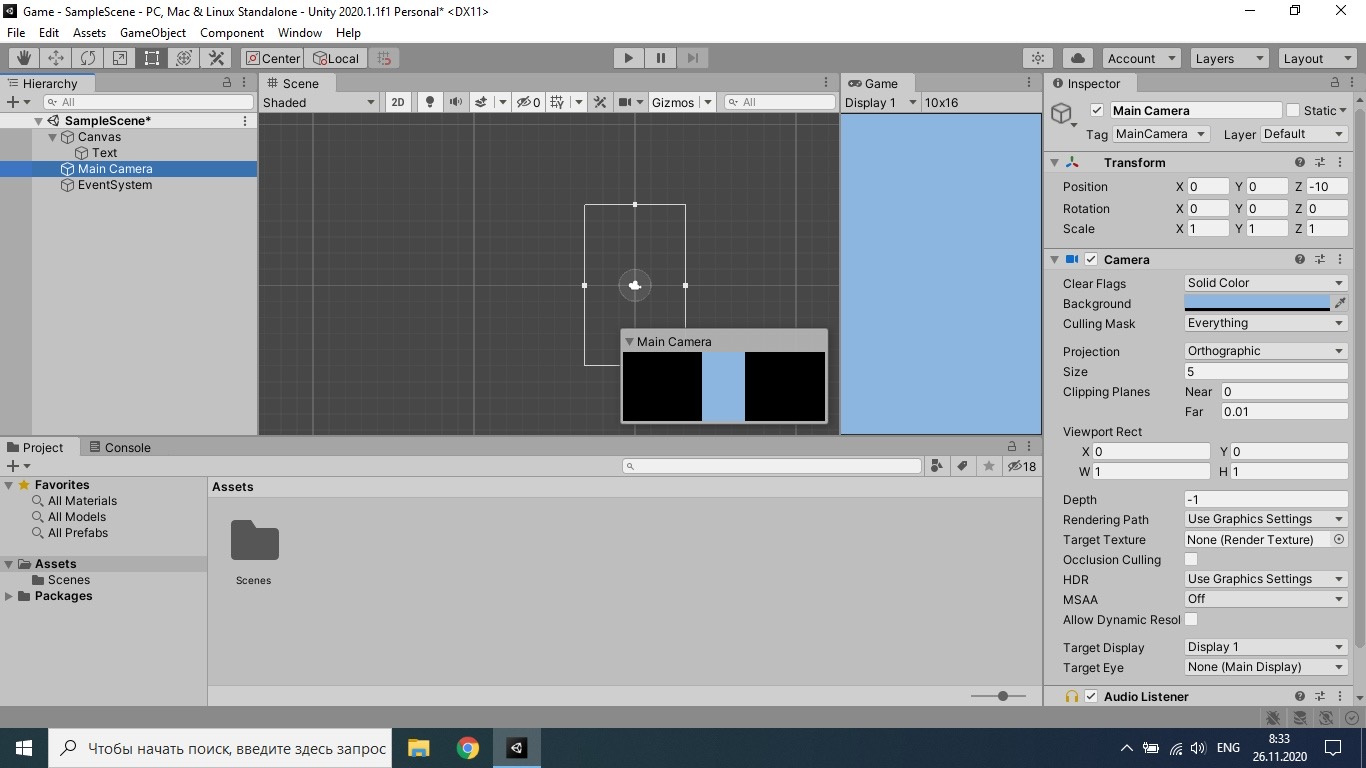Lock the Hierarchy panel
Viewport: 1366px width, 768px height.
[227, 83]
